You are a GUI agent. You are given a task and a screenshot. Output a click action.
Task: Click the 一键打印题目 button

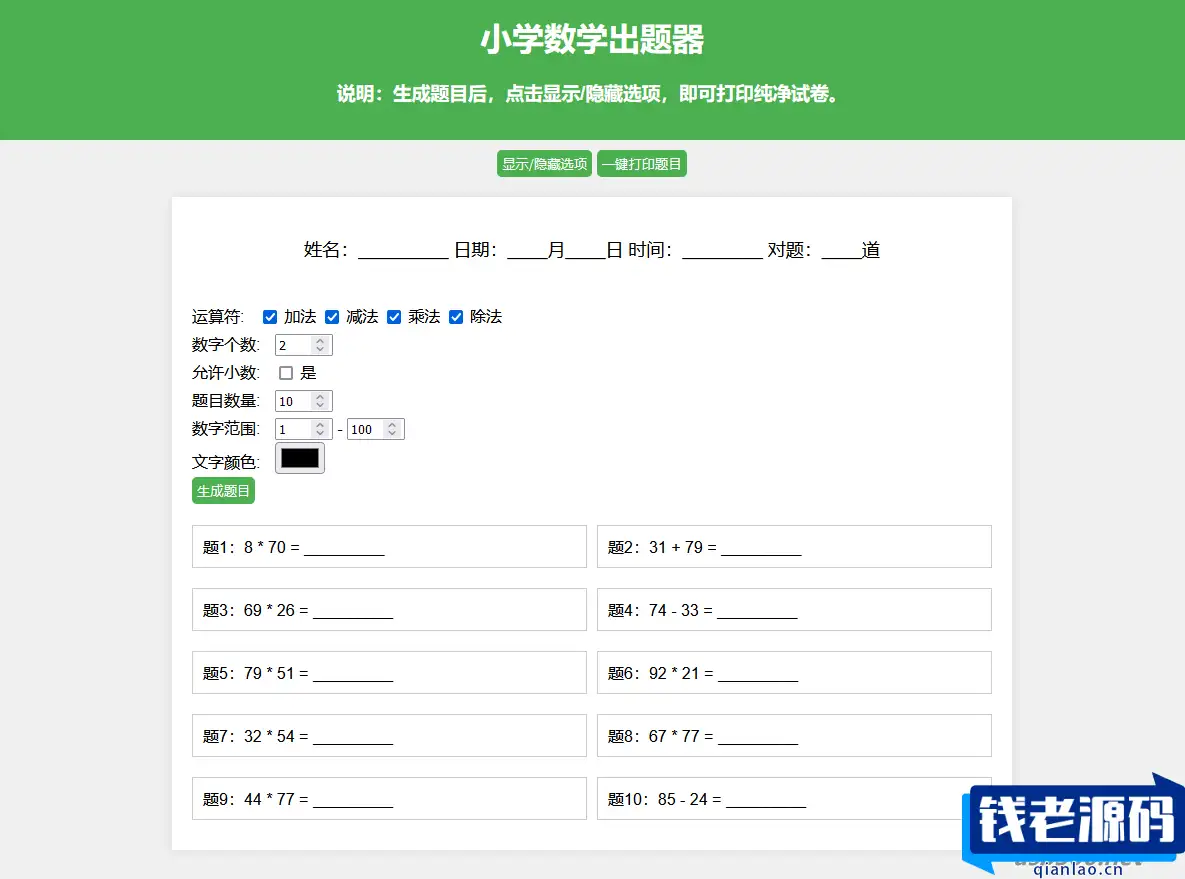642,164
